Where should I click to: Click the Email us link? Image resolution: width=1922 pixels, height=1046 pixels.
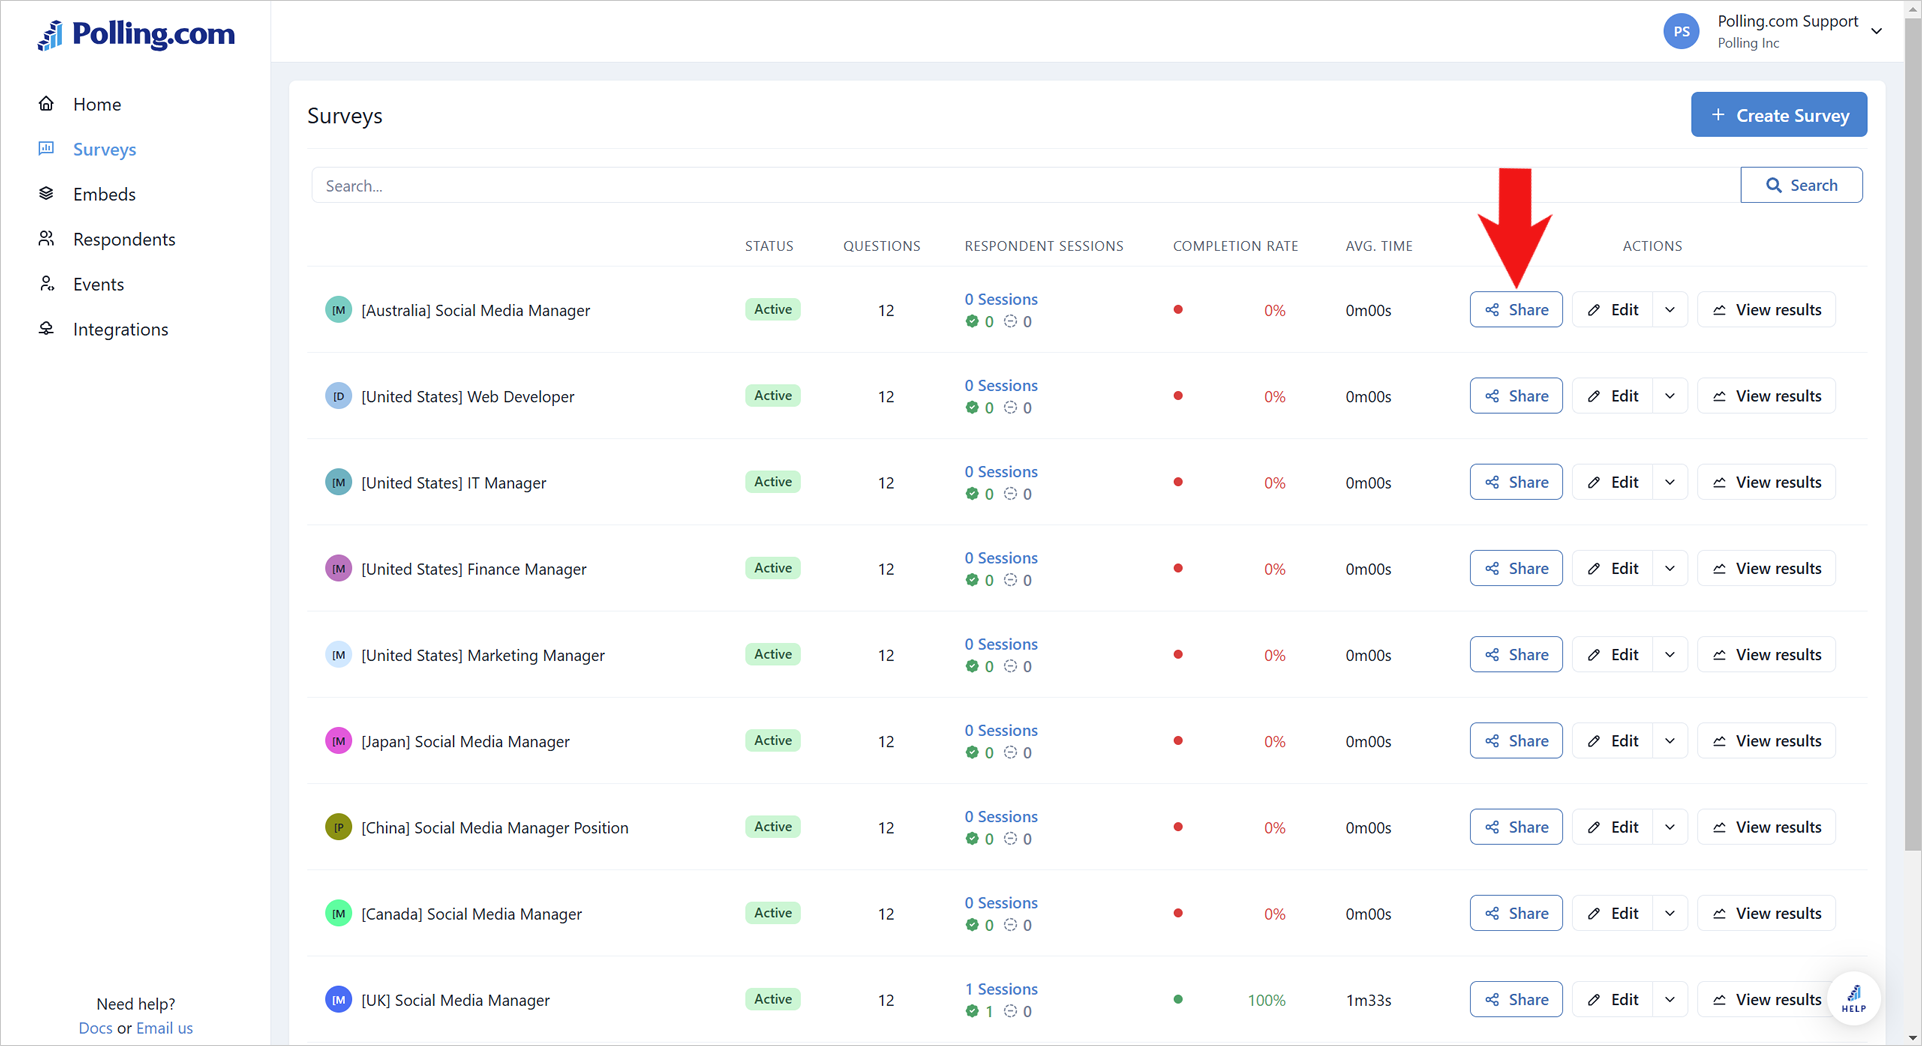(164, 1028)
